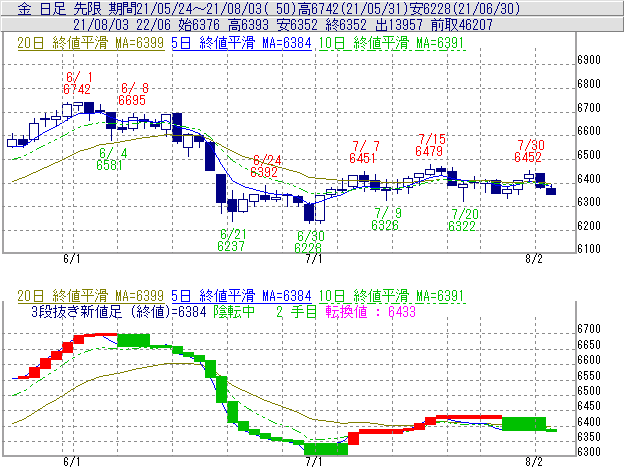Click the 3段抜き新値足 (終値)=6384 label

pos(119,311)
